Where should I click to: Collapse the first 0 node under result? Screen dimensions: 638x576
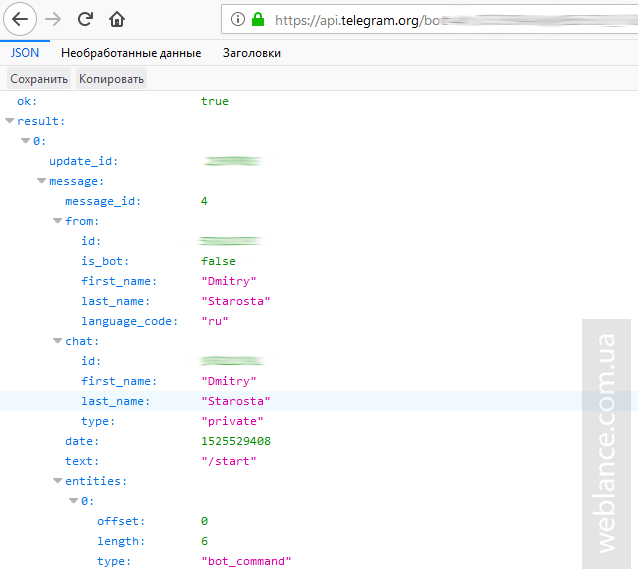point(26,141)
